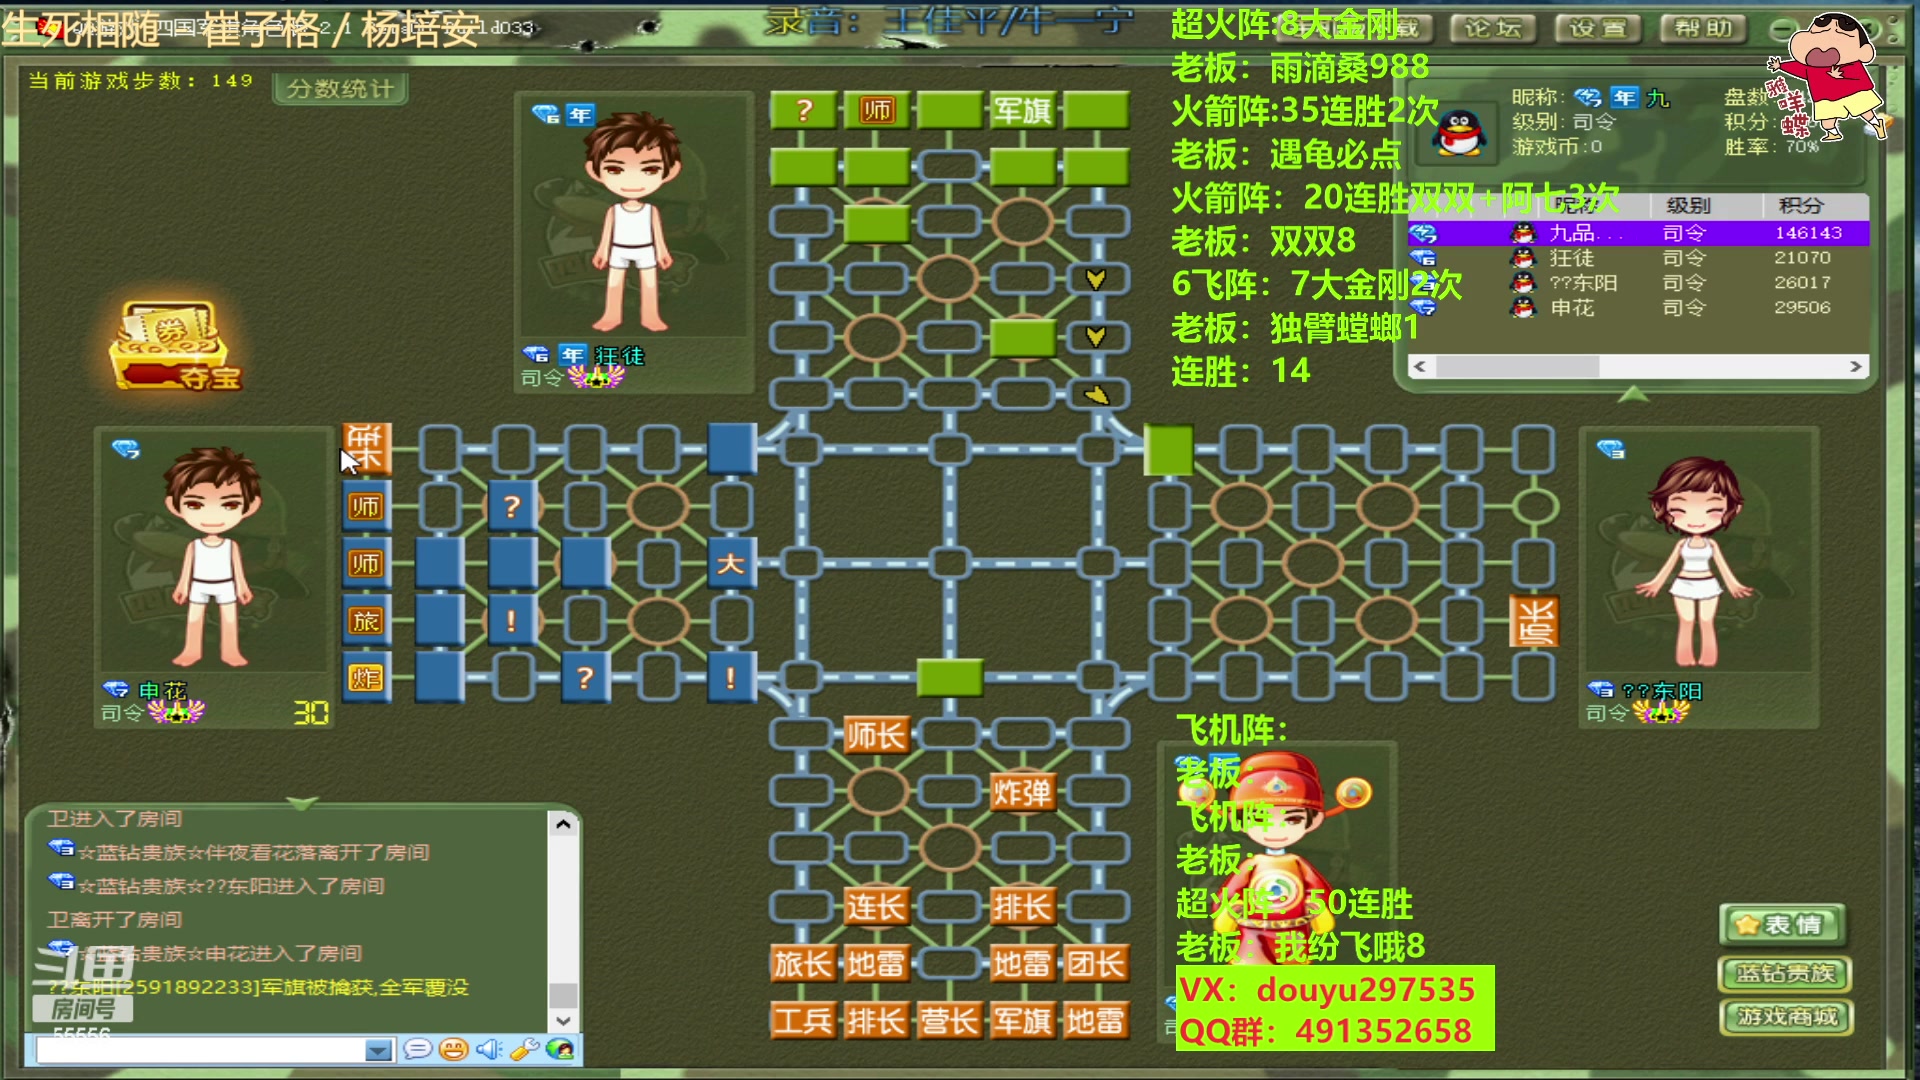Viewport: 1920px width, 1080px height.
Task: Click chat line 军旗被擒获,全军覆没
Action: point(364,988)
